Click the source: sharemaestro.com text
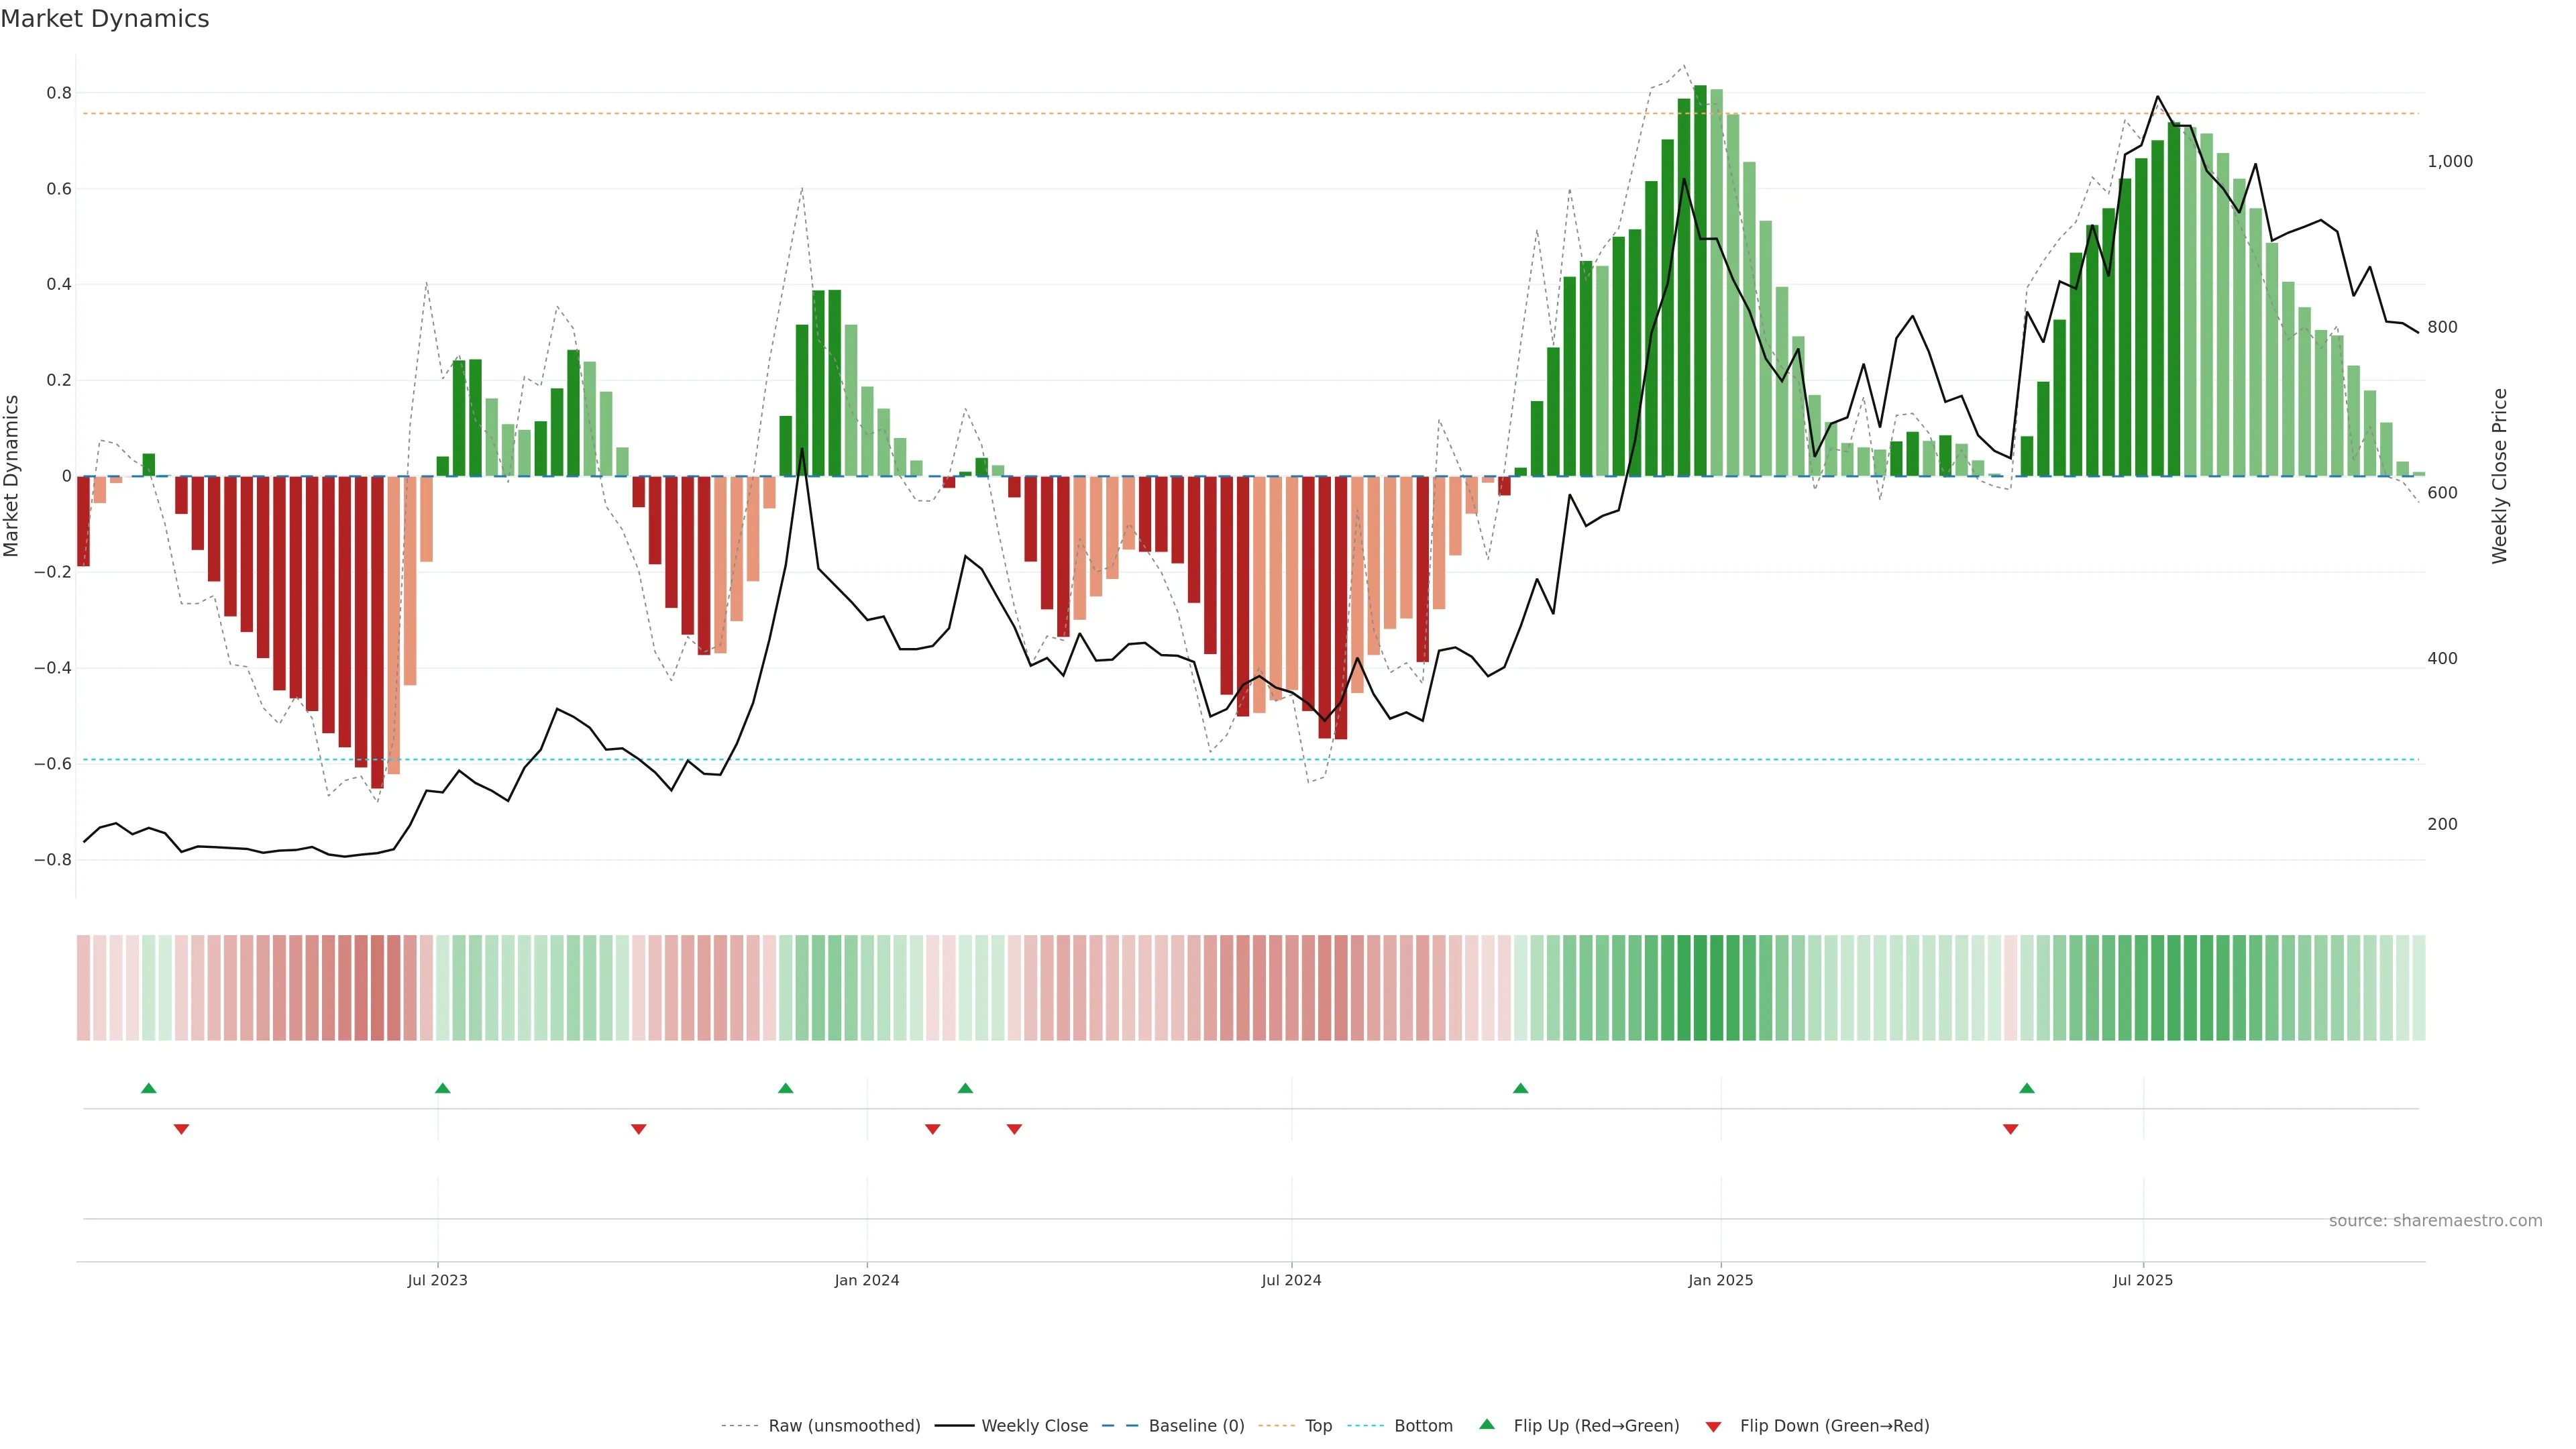The image size is (2576, 1449). pyautogui.click(x=2435, y=1221)
